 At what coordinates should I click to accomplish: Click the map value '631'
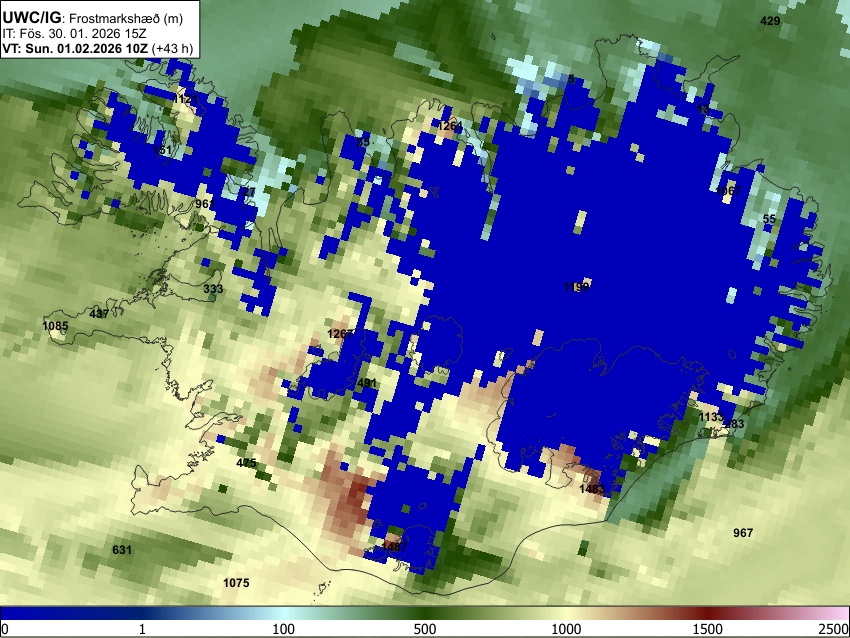[x=121, y=550]
